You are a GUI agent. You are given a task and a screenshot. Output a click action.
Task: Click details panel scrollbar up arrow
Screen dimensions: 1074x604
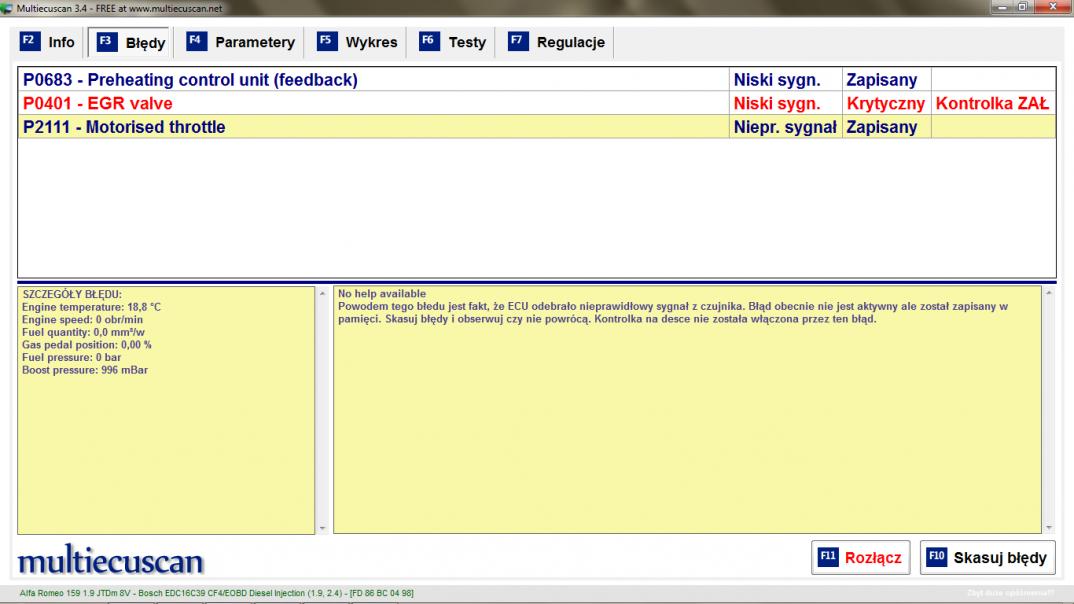click(322, 293)
